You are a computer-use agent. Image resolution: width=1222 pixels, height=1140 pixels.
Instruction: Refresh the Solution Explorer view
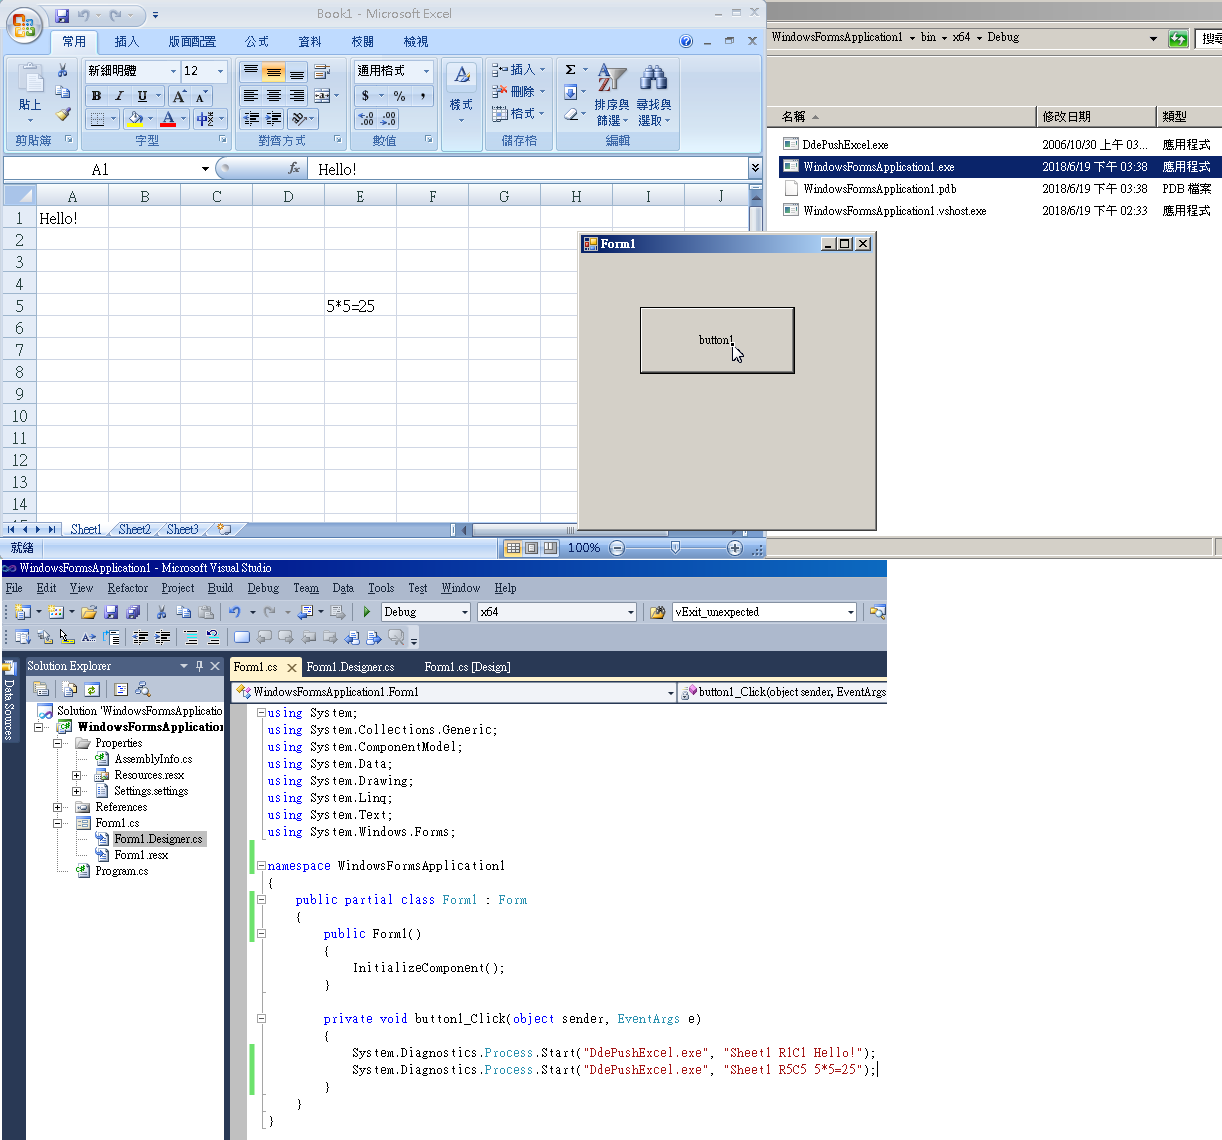[92, 689]
